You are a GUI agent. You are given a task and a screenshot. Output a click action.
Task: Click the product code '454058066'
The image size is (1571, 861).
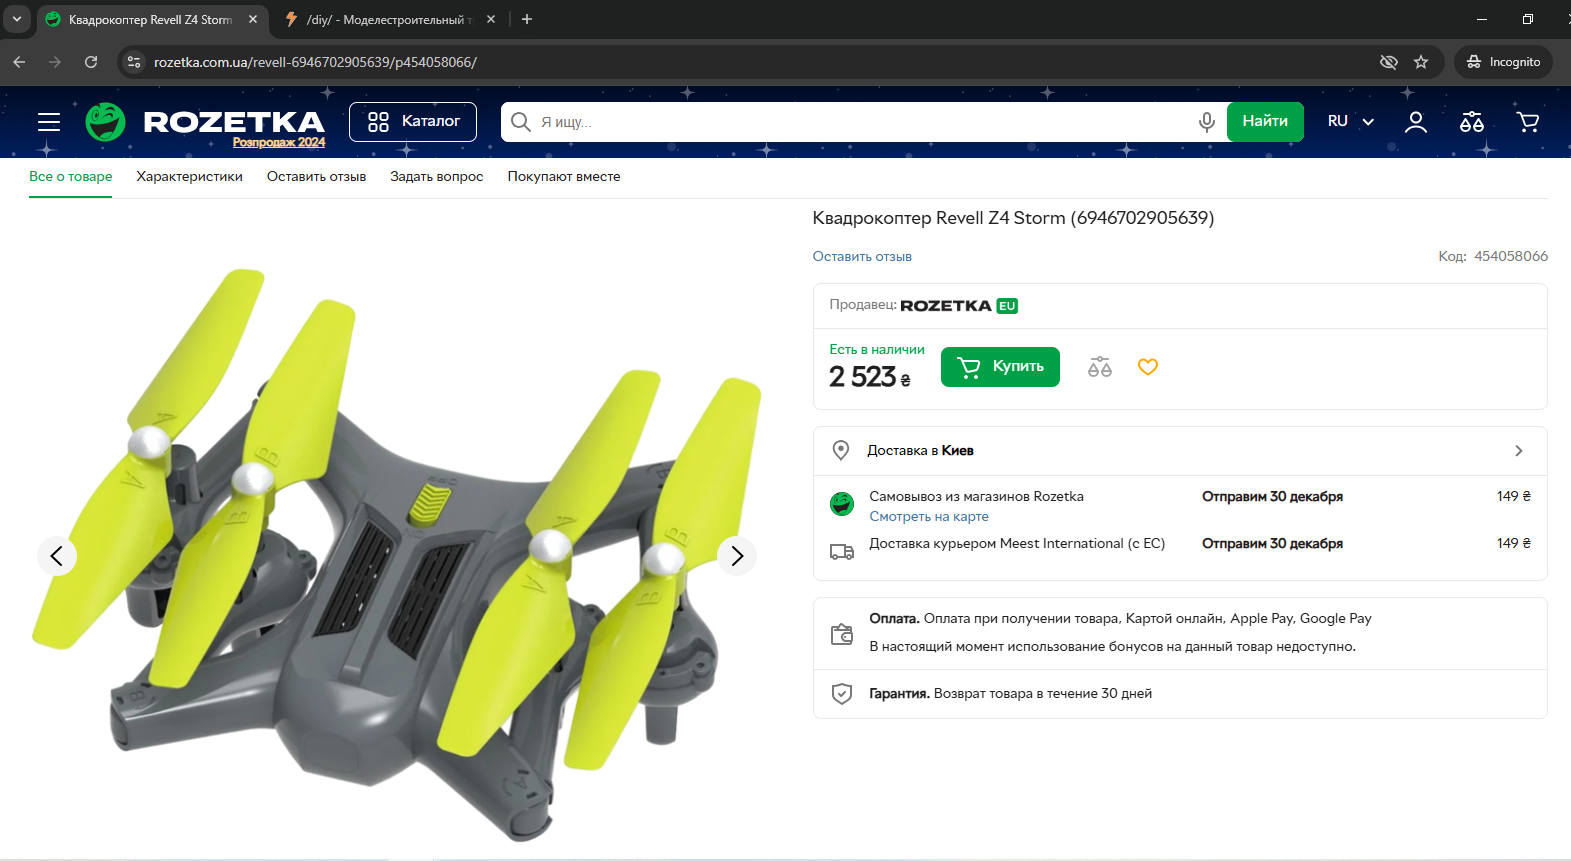pyautogui.click(x=1511, y=257)
